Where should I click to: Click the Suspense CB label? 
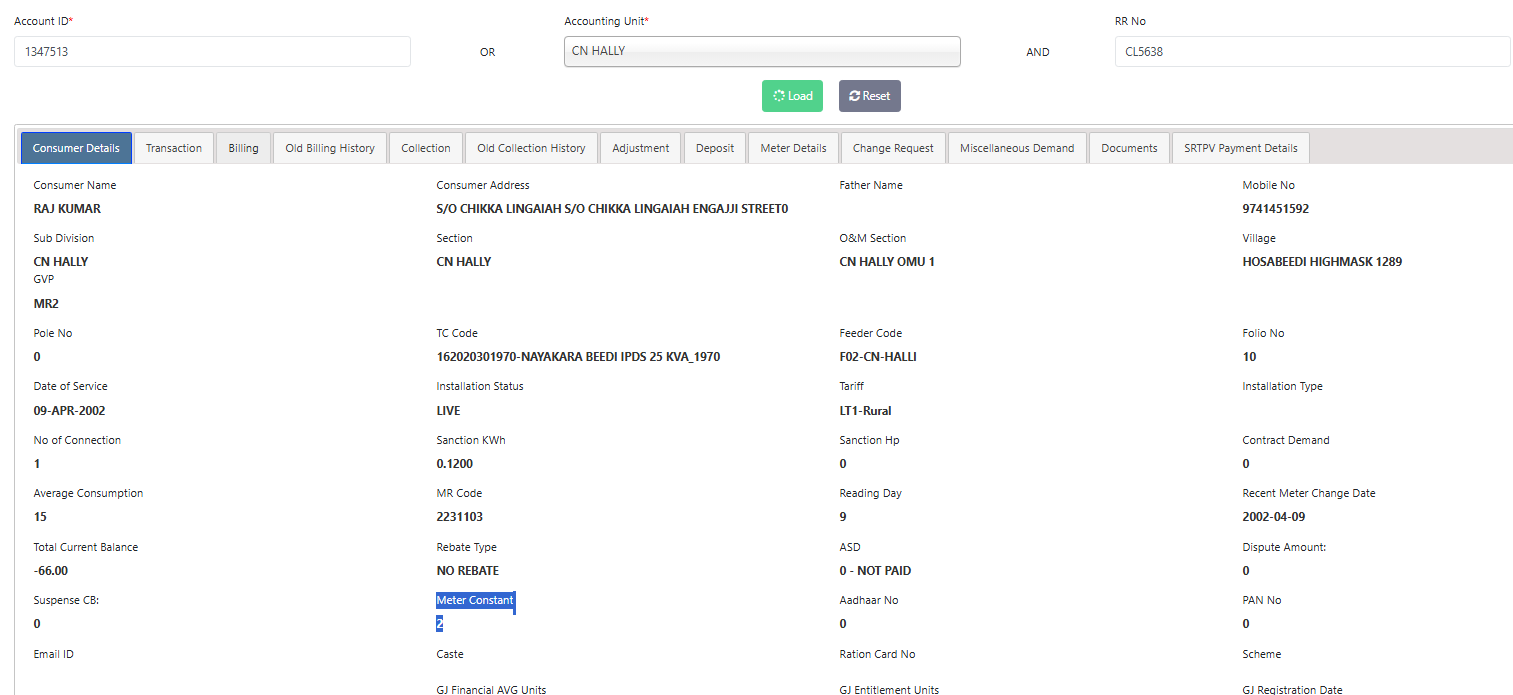pos(66,600)
